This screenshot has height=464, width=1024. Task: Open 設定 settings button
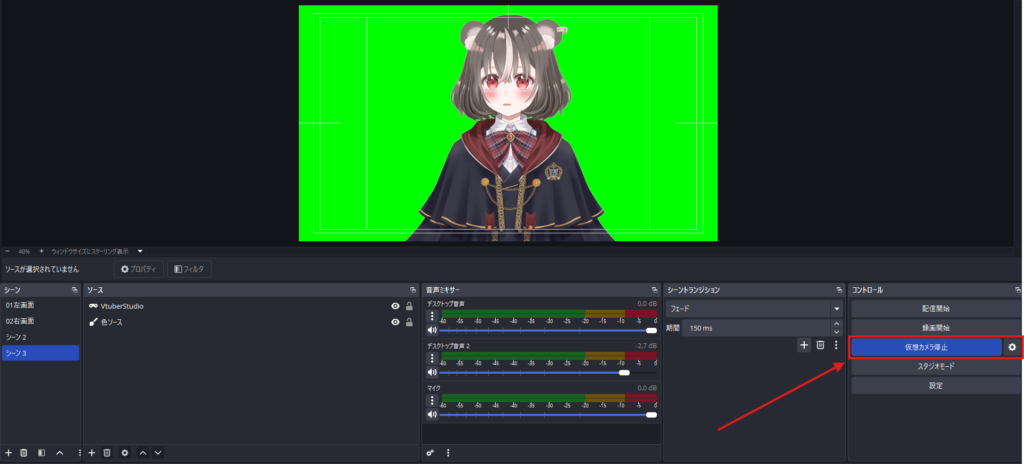pyautogui.click(x=936, y=386)
